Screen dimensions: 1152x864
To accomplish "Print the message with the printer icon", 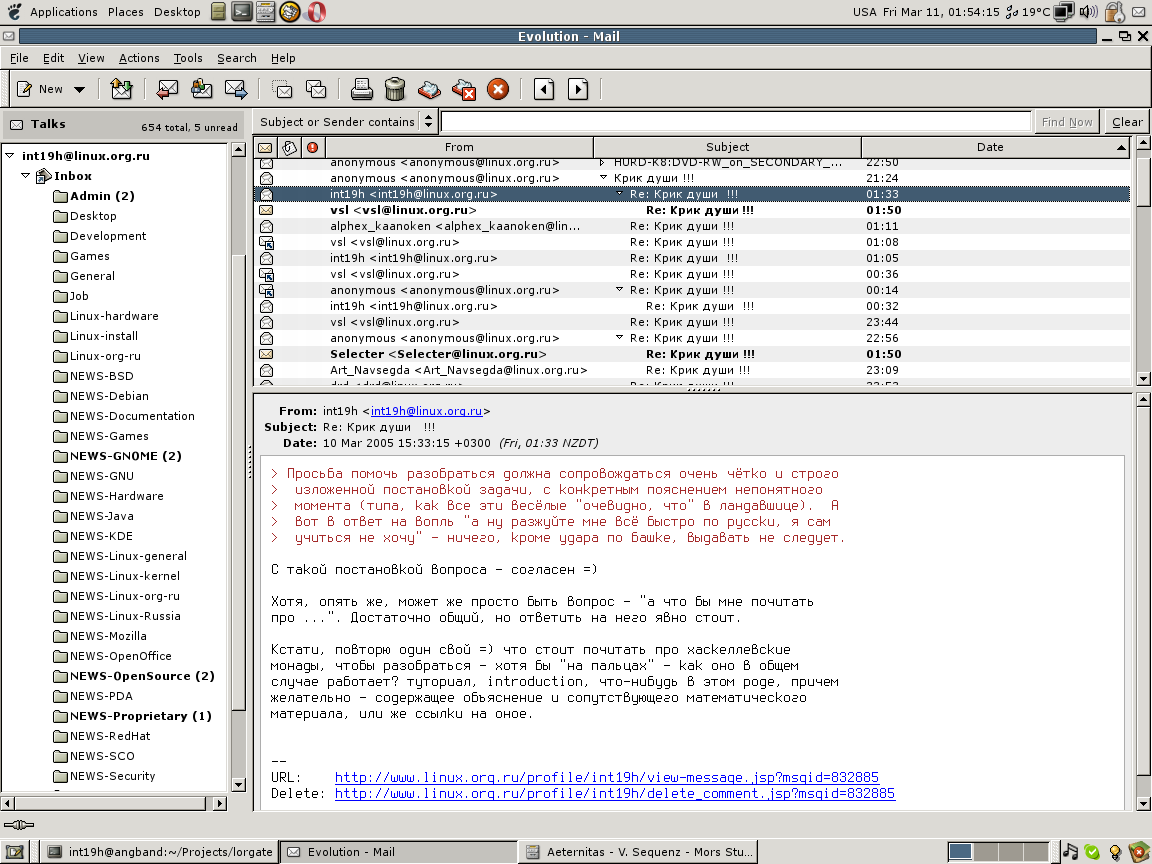I will (x=361, y=90).
